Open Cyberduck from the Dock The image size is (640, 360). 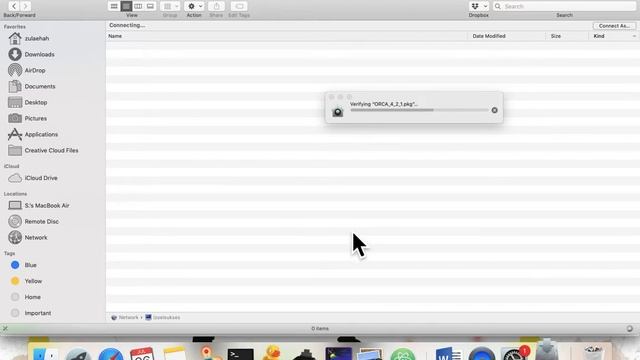click(272, 353)
